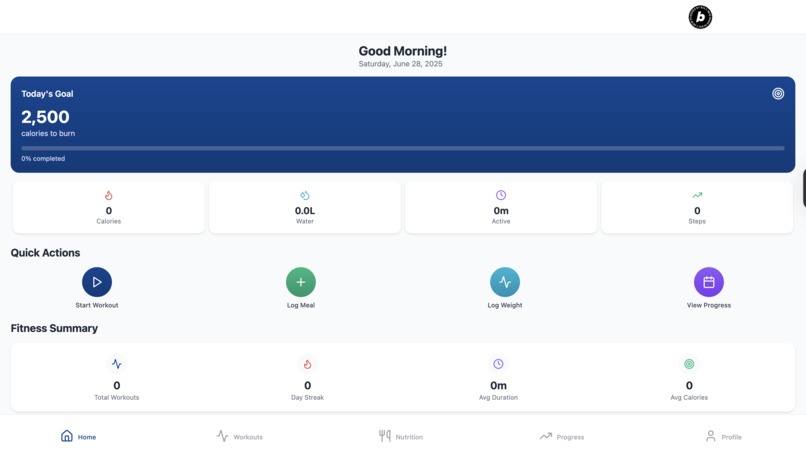Click the View Progress label
Viewport: 806px width, 457px height.
click(x=709, y=305)
